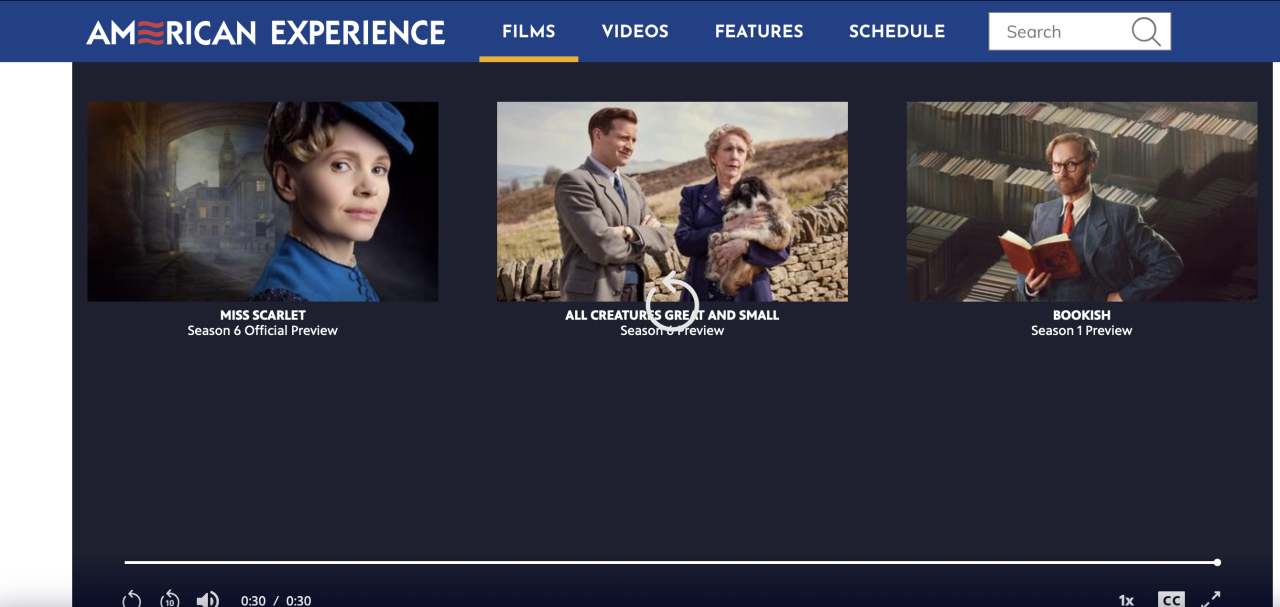Open the 1x playback speed menu
Screen dimensions: 1280x607
1126,600
